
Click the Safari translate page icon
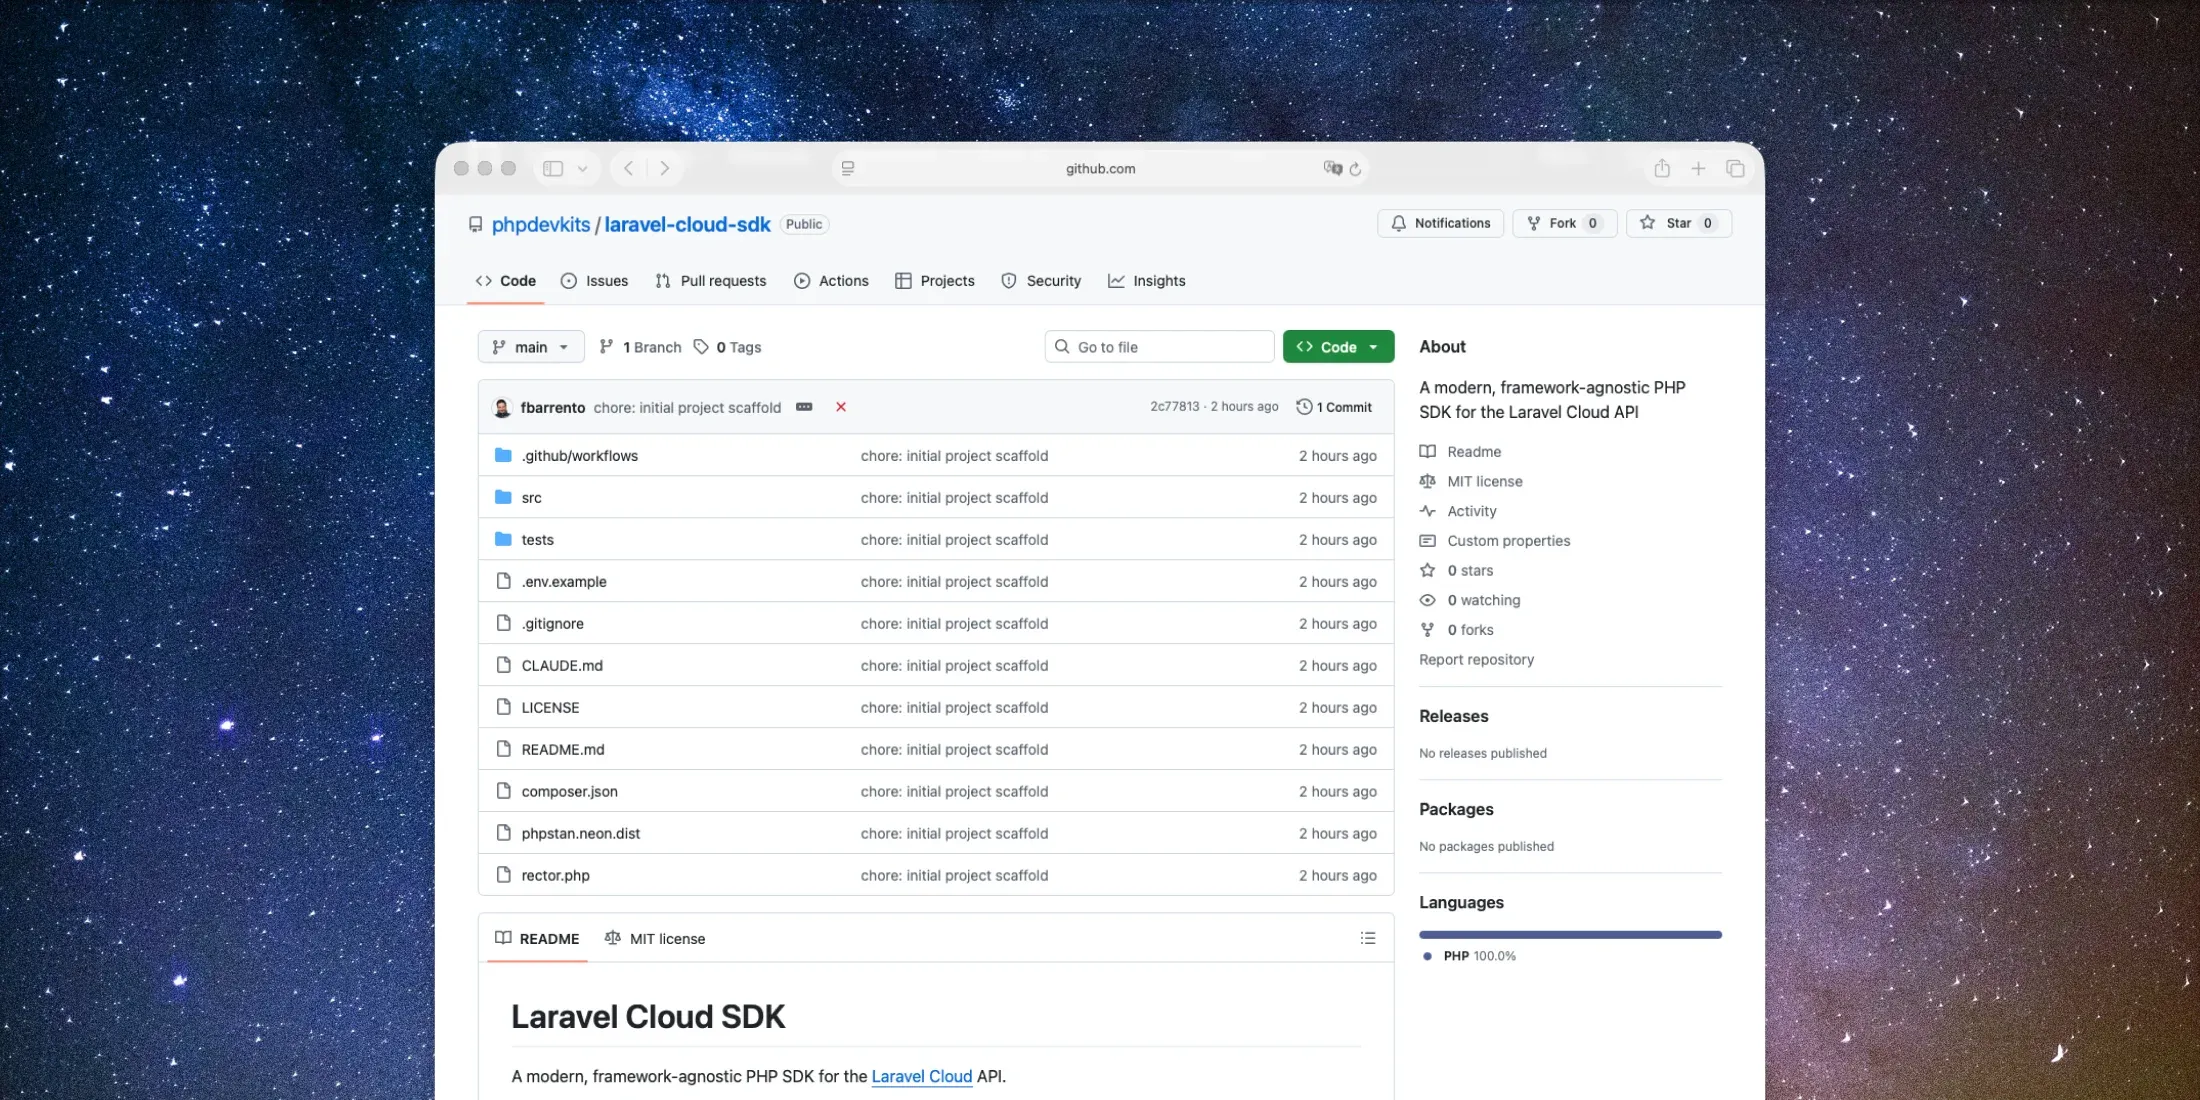point(1332,168)
